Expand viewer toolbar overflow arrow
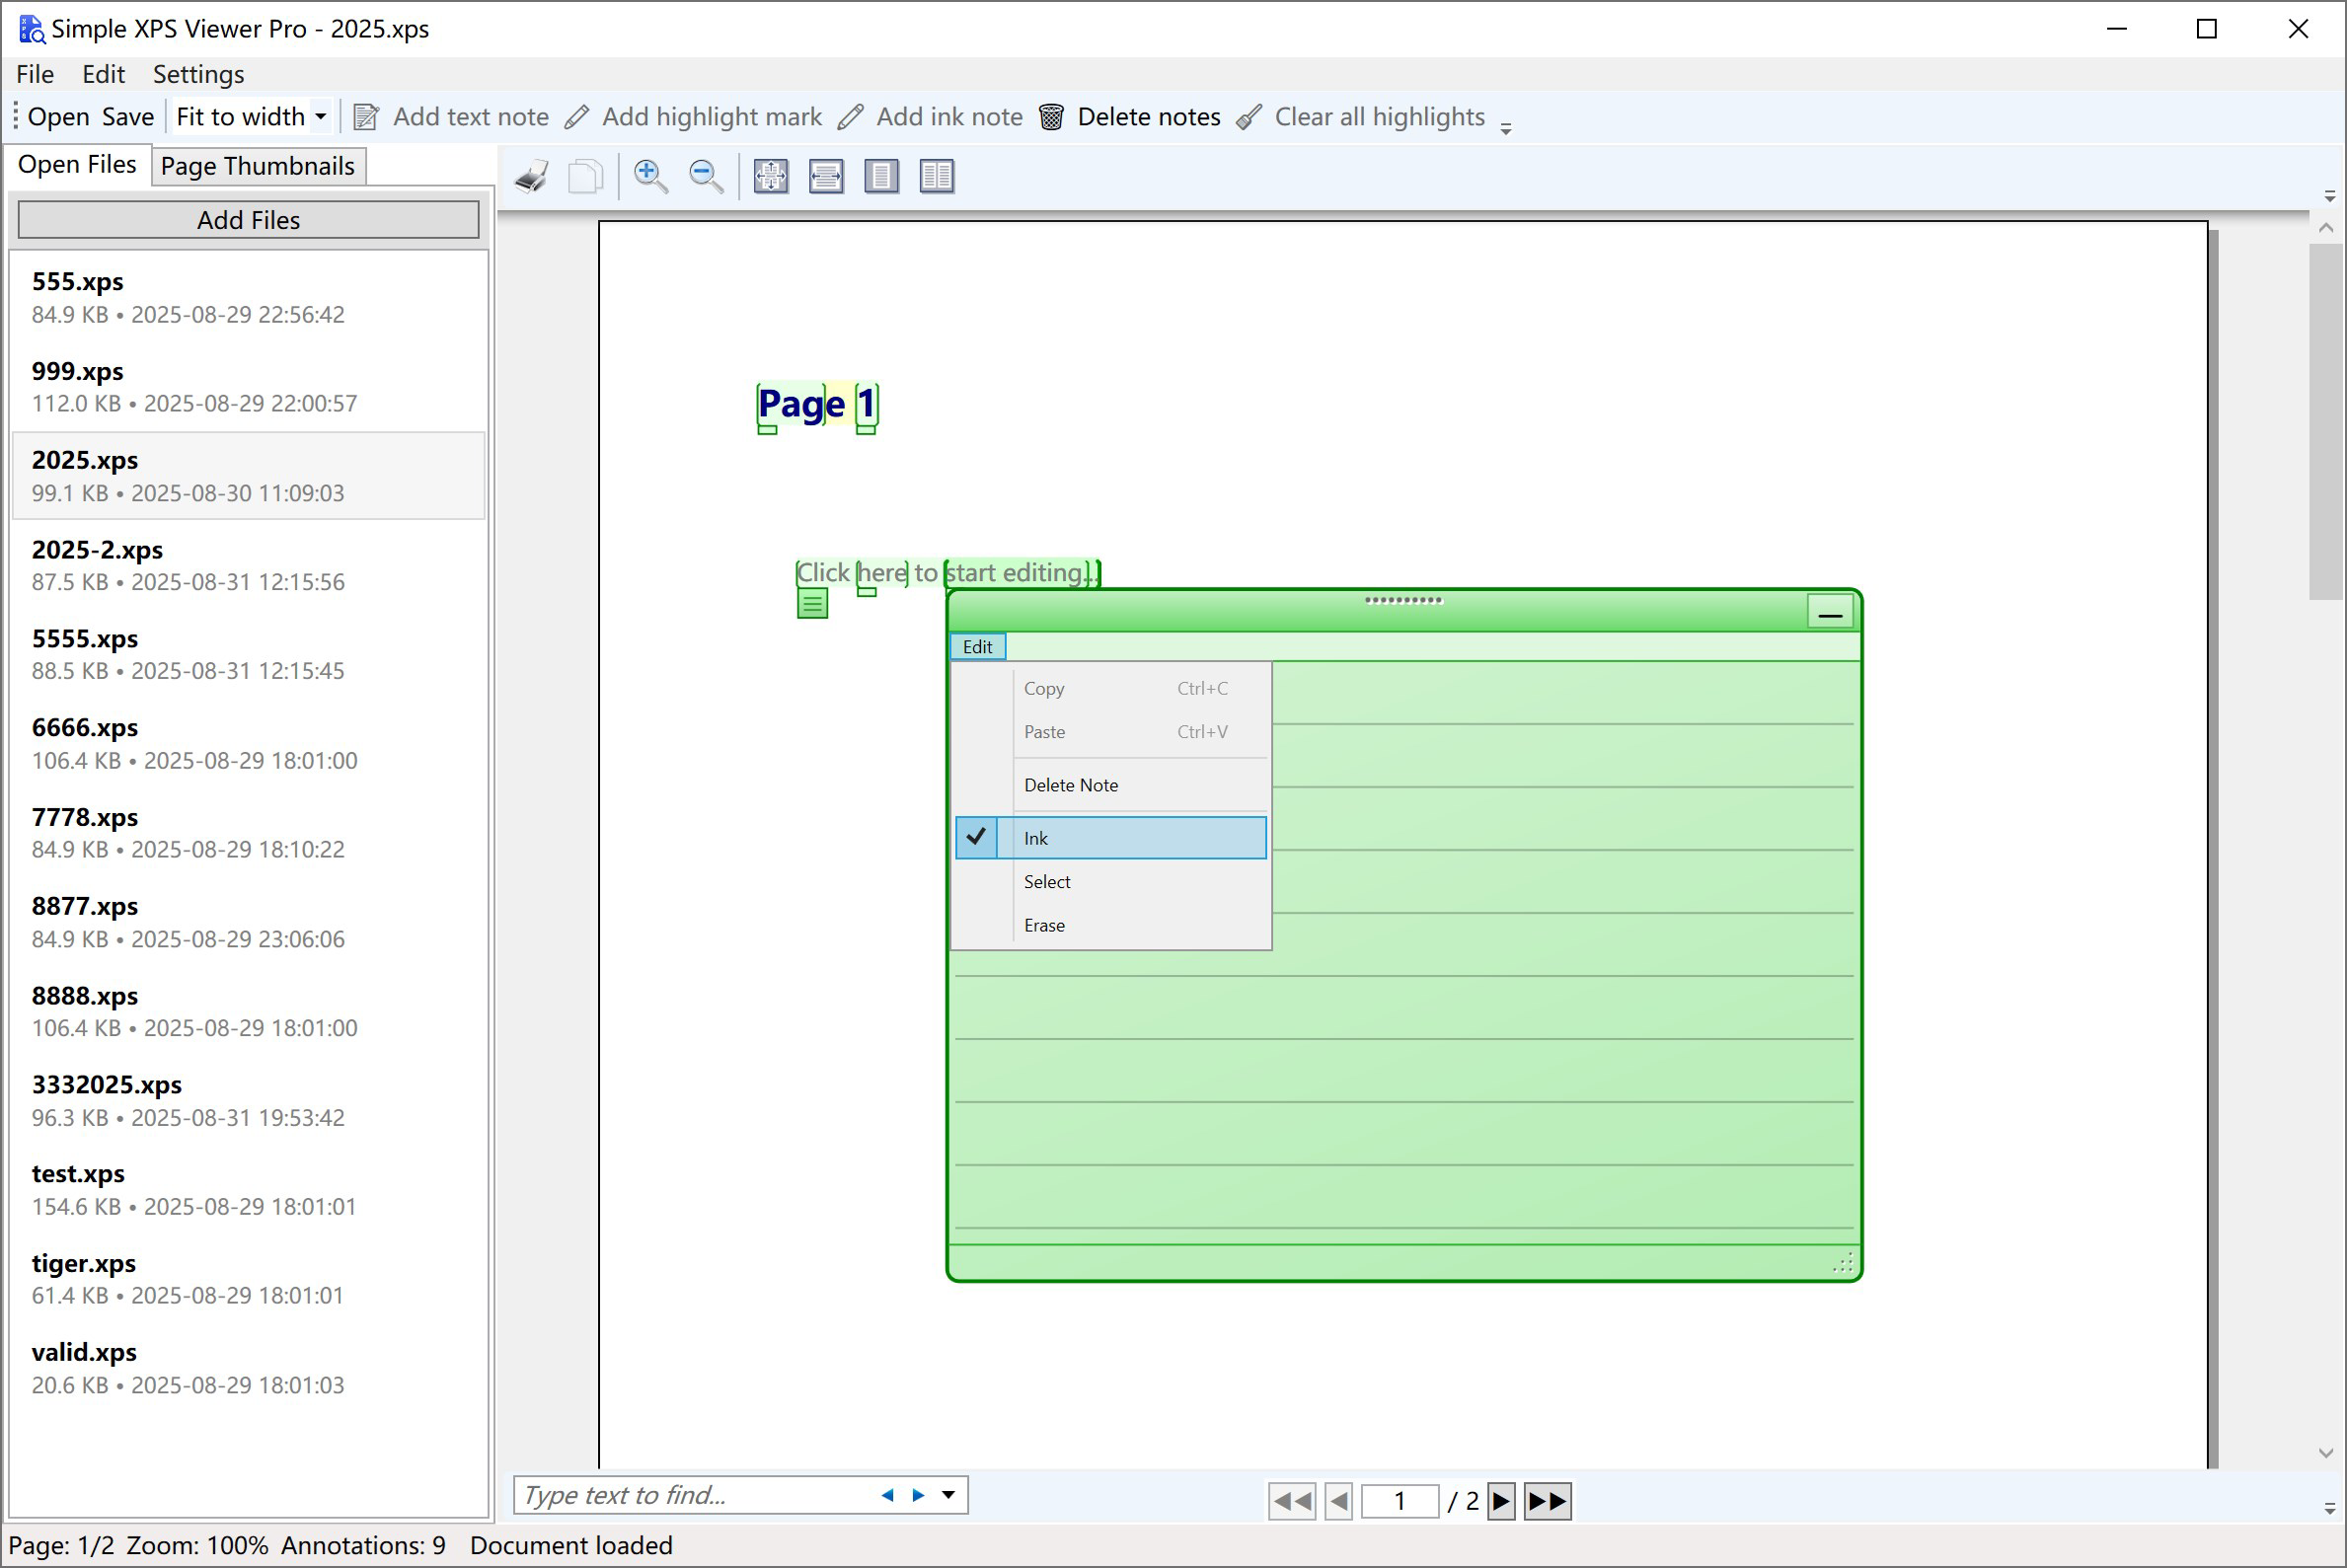2347x1568 pixels. pos(2329,196)
